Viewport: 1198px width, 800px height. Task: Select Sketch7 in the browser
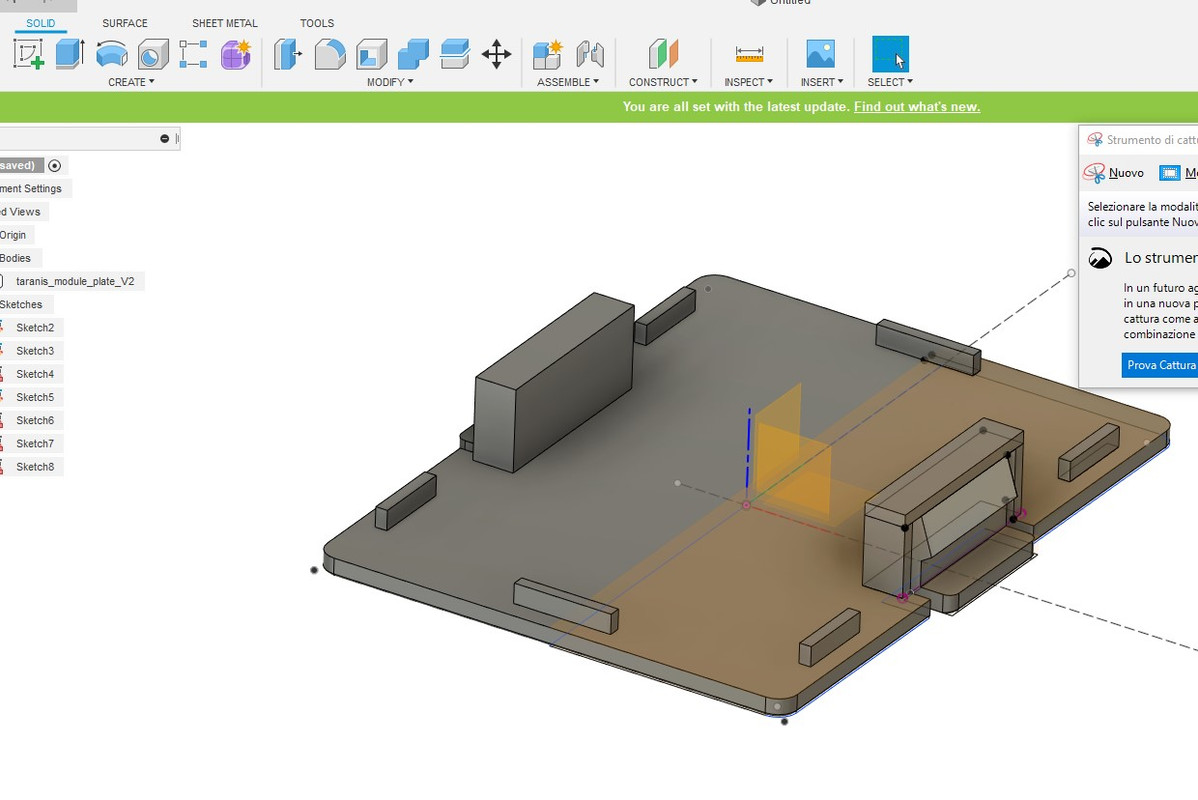click(x=34, y=443)
